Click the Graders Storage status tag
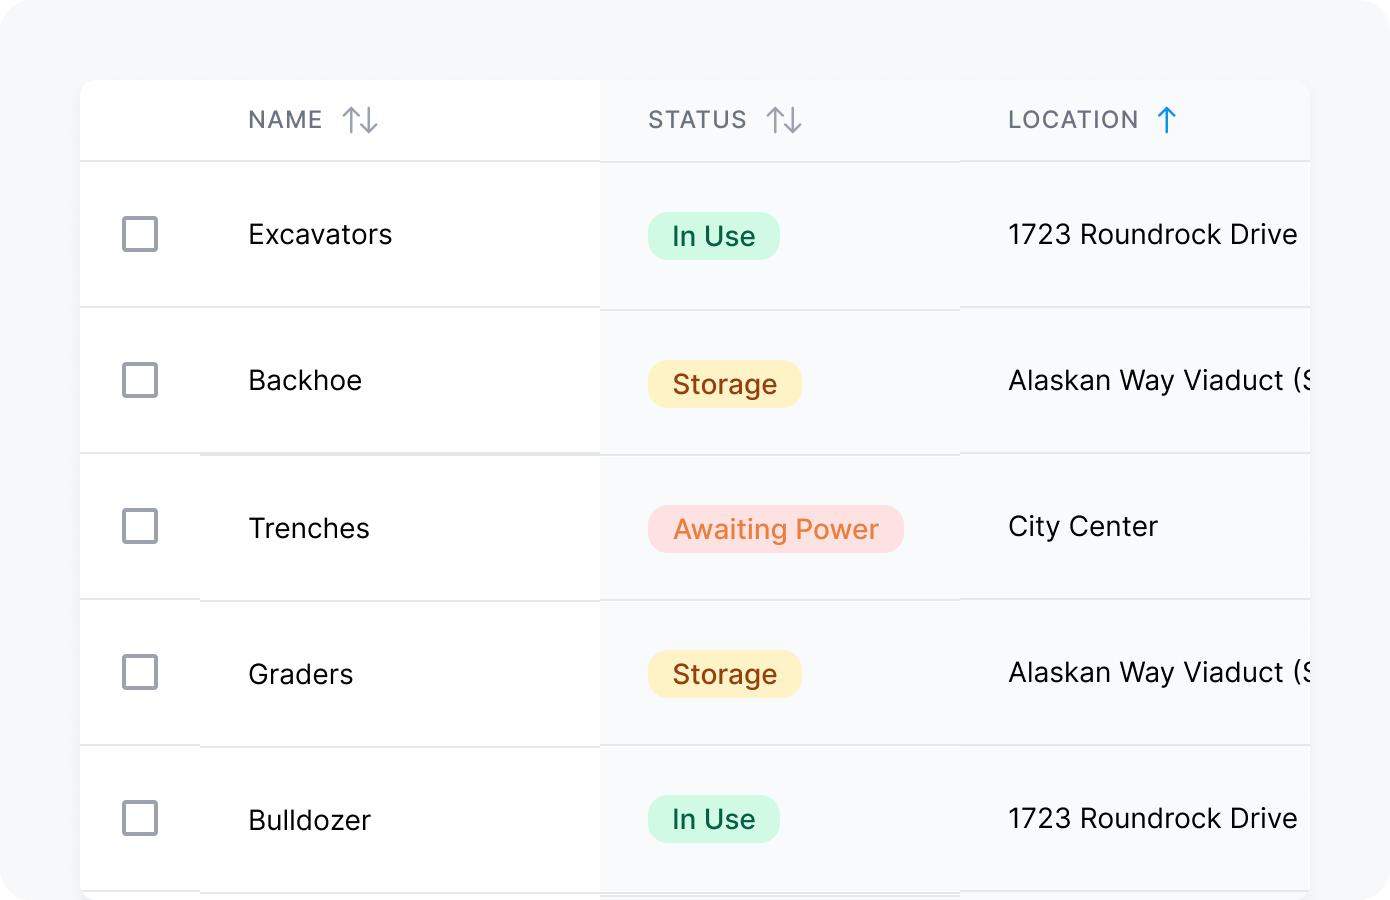 pos(724,674)
